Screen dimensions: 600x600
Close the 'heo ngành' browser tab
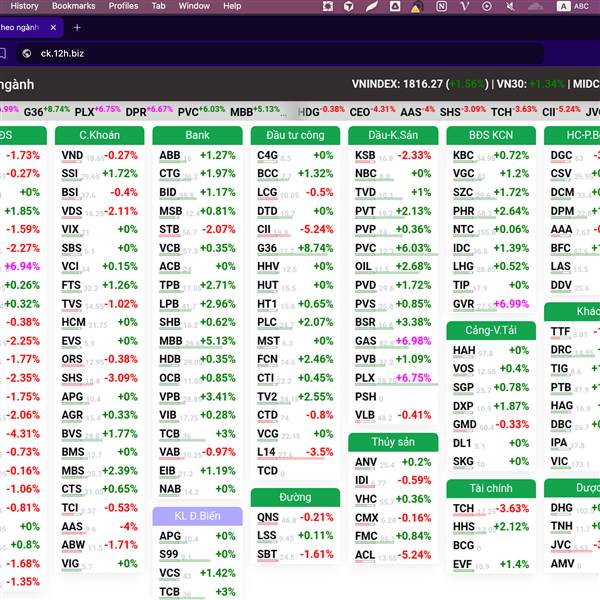tap(53, 28)
